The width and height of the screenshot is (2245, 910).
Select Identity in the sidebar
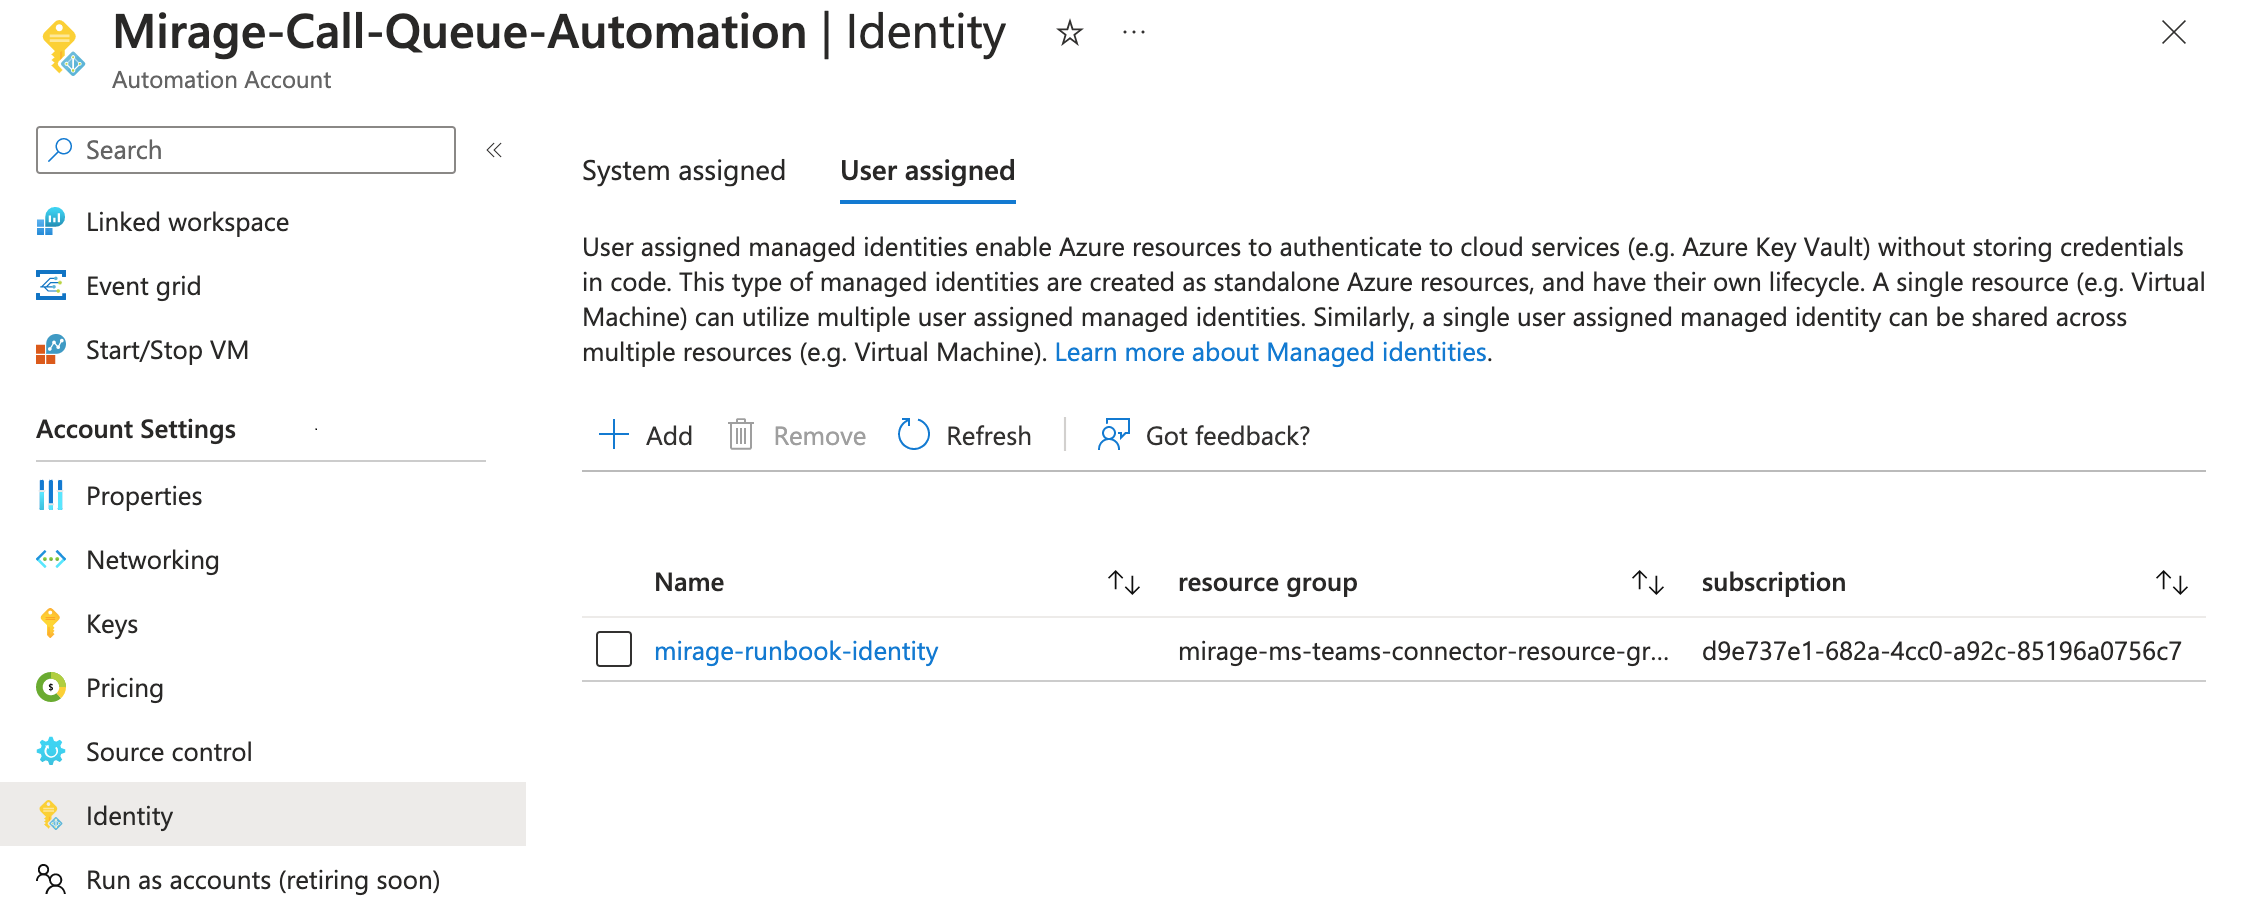coord(263,815)
